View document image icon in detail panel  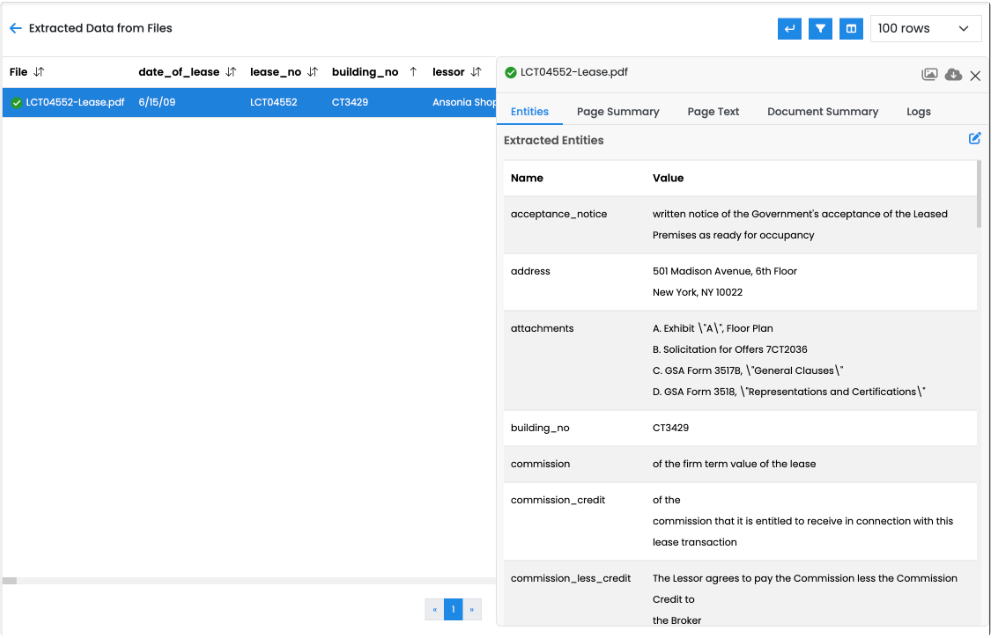(929, 75)
